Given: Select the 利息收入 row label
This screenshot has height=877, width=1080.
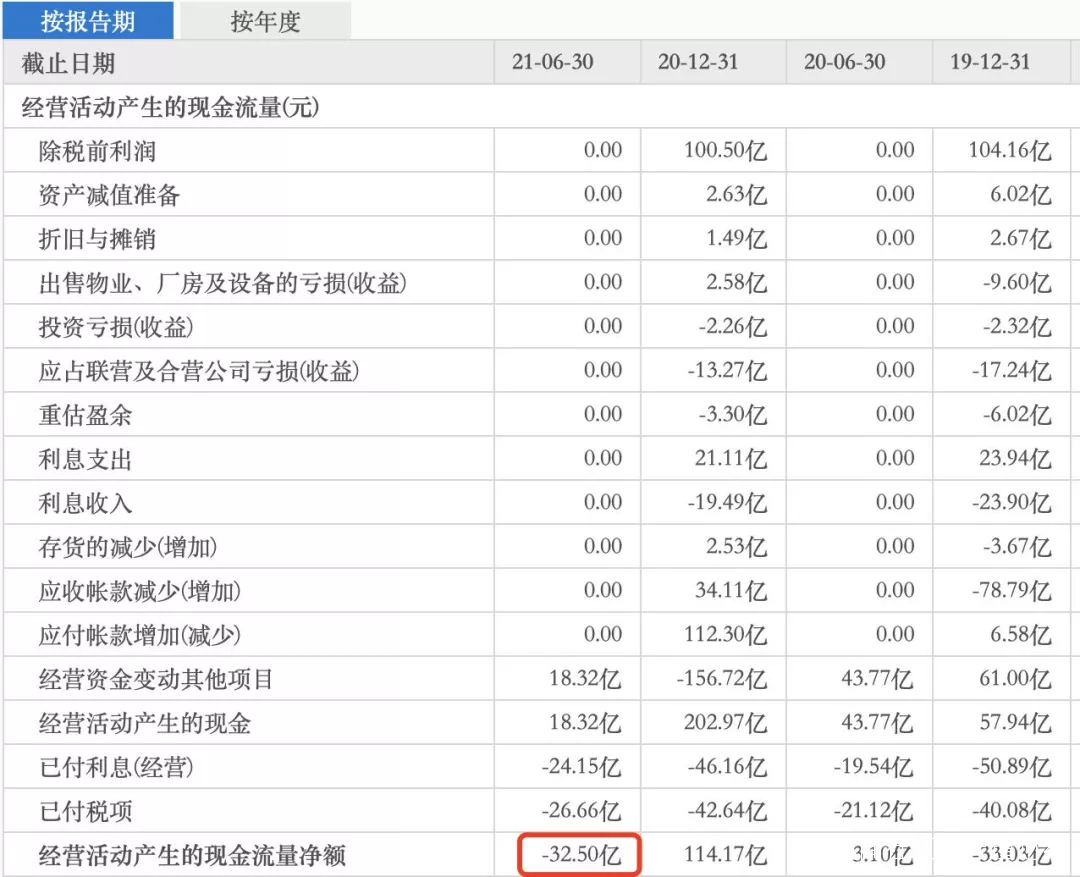Looking at the screenshot, I should [x=85, y=504].
